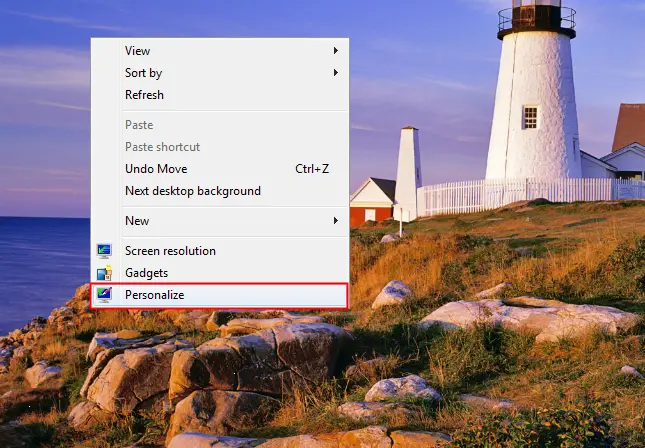Click the greyed-out Paste entry
Image resolution: width=645 pixels, height=448 pixels.
click(x=220, y=125)
